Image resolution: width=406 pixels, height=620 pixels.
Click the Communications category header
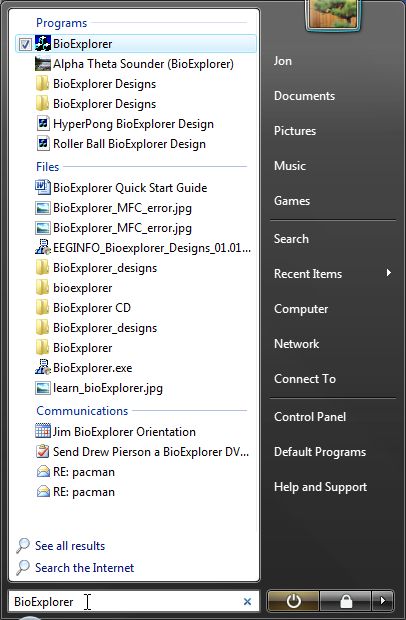pos(82,411)
